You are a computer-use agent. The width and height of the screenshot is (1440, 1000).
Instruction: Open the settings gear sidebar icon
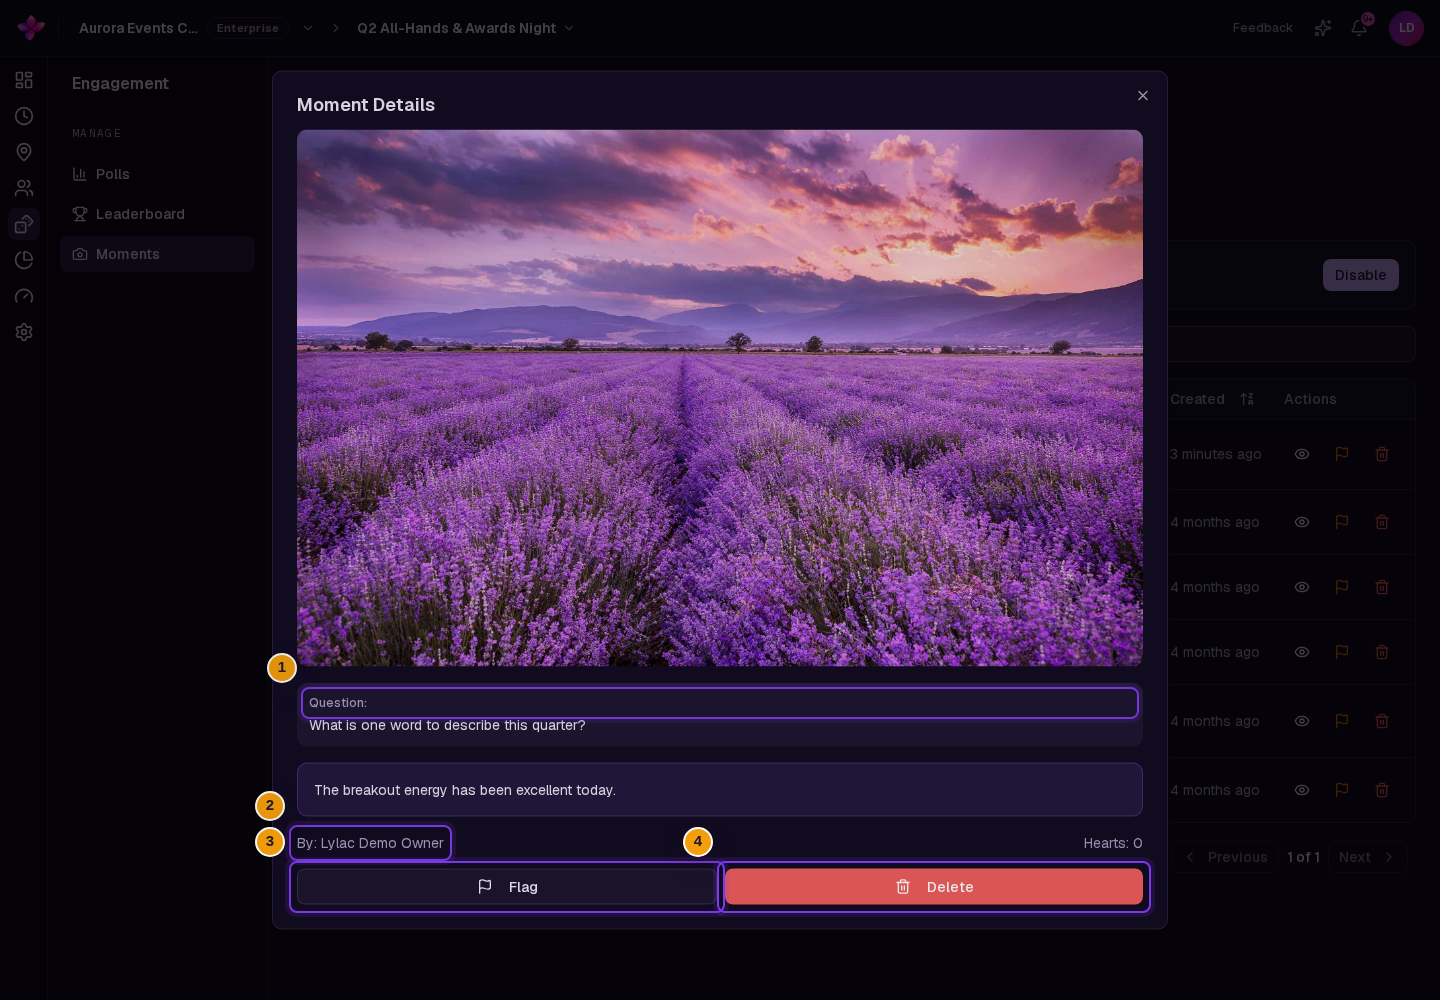click(24, 332)
